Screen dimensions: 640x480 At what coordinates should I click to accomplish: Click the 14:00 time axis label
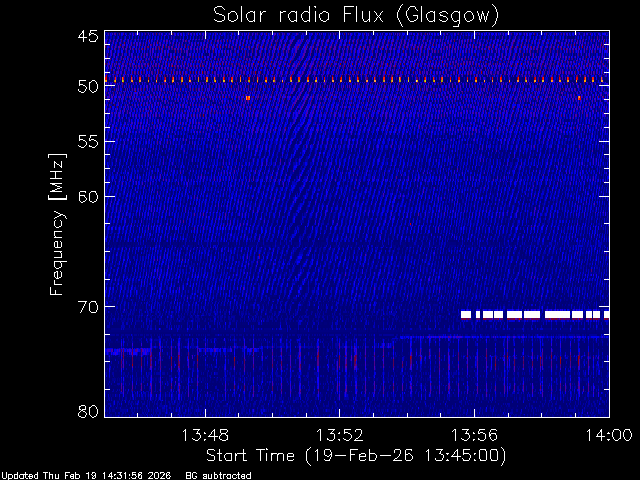pyautogui.click(x=609, y=435)
